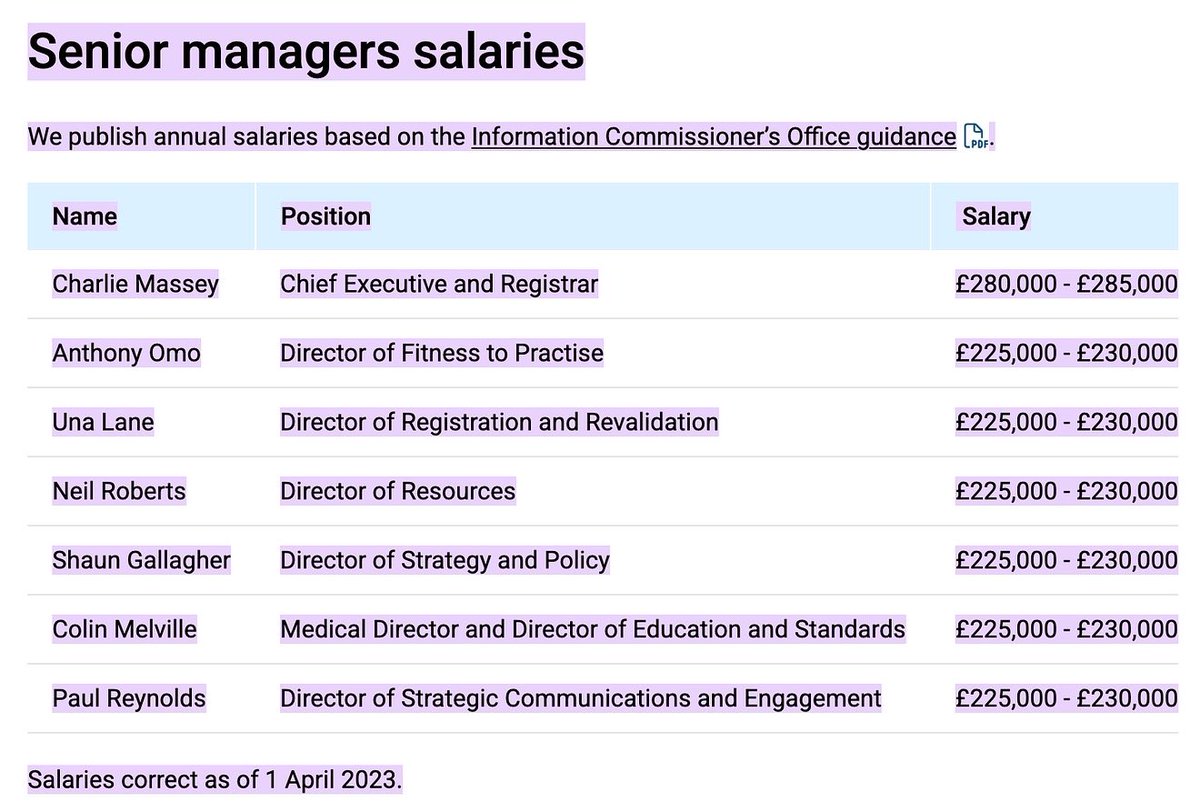The image size is (1200, 812).
Task: Click Director of Registration and Revalidation text
Action: coord(499,422)
